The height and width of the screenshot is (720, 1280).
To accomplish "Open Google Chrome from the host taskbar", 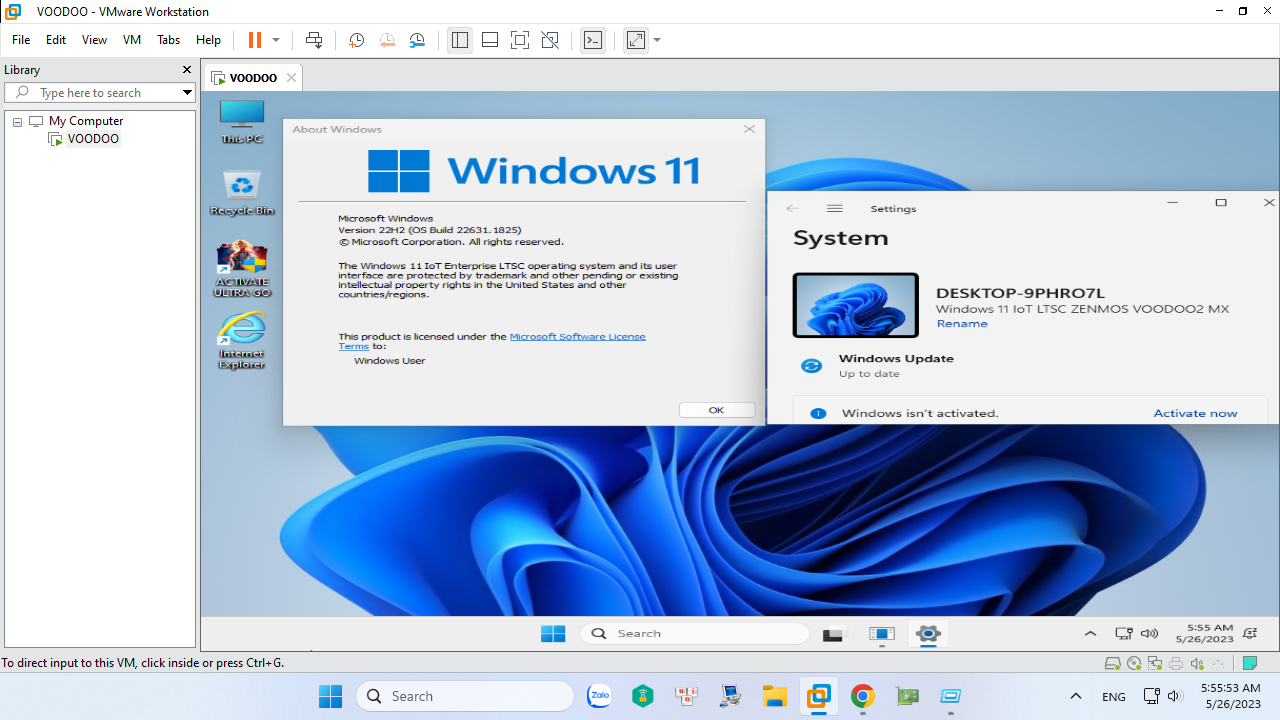I will [863, 696].
